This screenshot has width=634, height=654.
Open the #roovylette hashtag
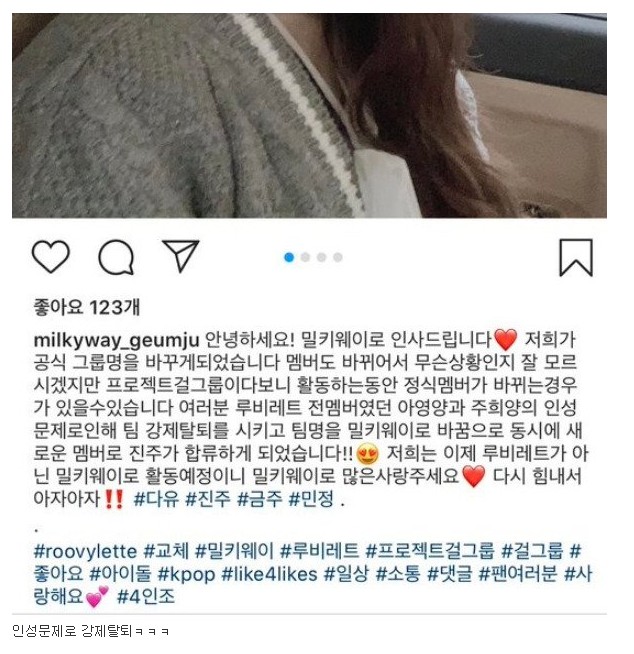[x=85, y=551]
